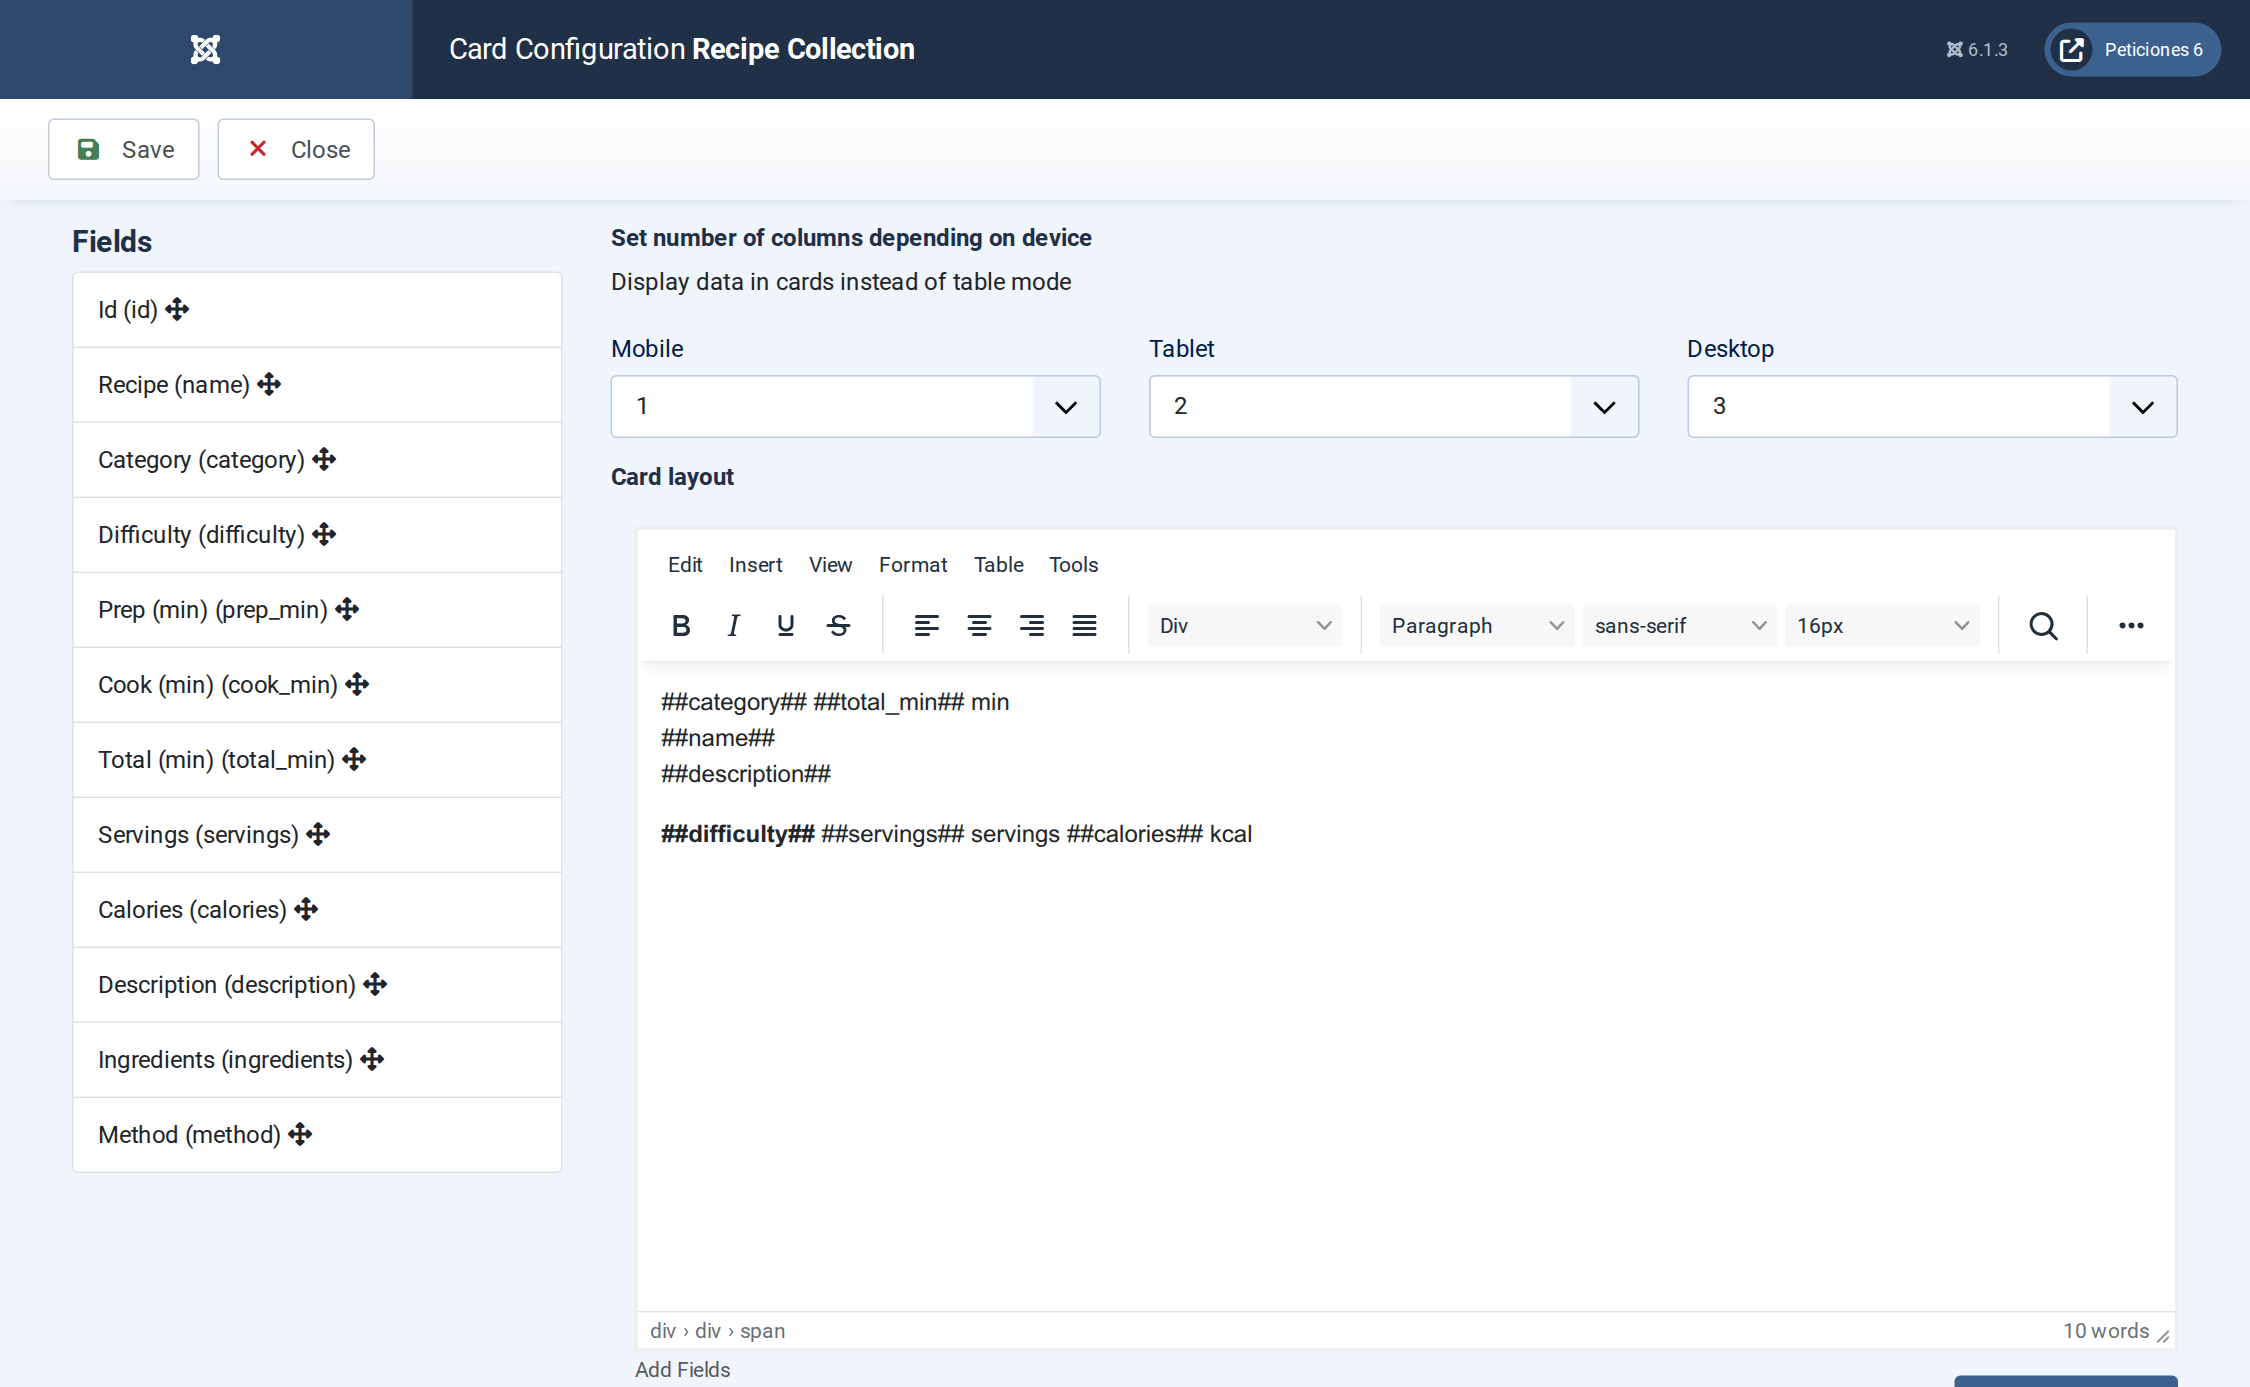Select the span element in path bar
Viewport: 2250px width, 1387px height.
click(x=762, y=1331)
